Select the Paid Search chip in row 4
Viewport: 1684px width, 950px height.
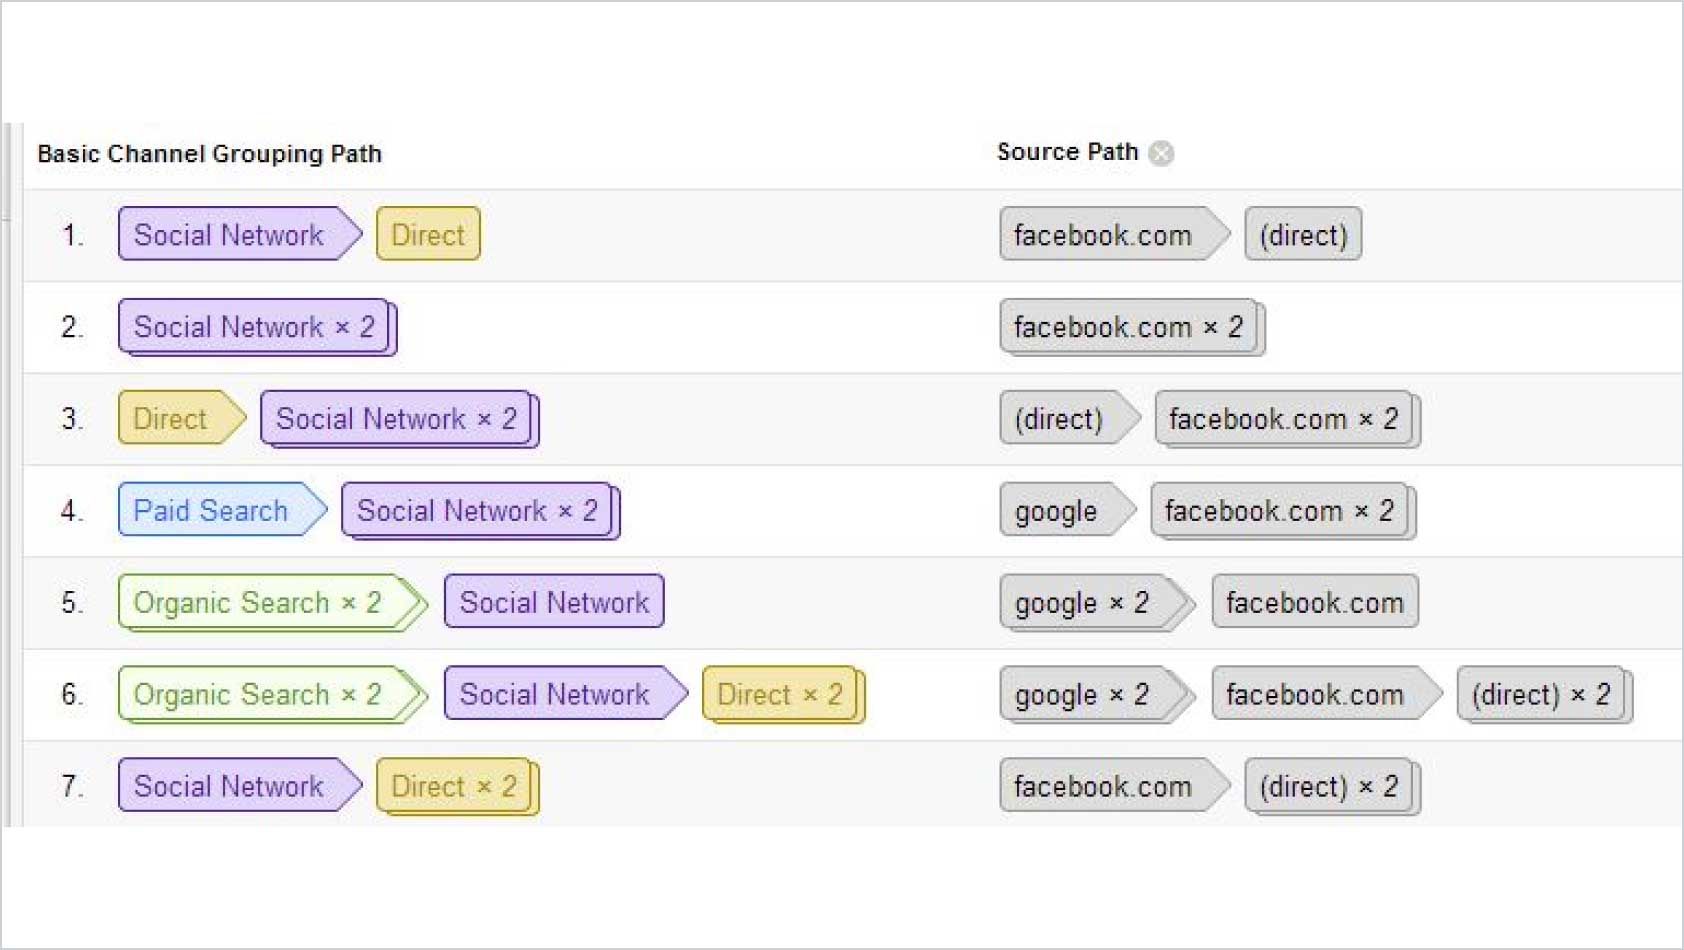(x=209, y=511)
